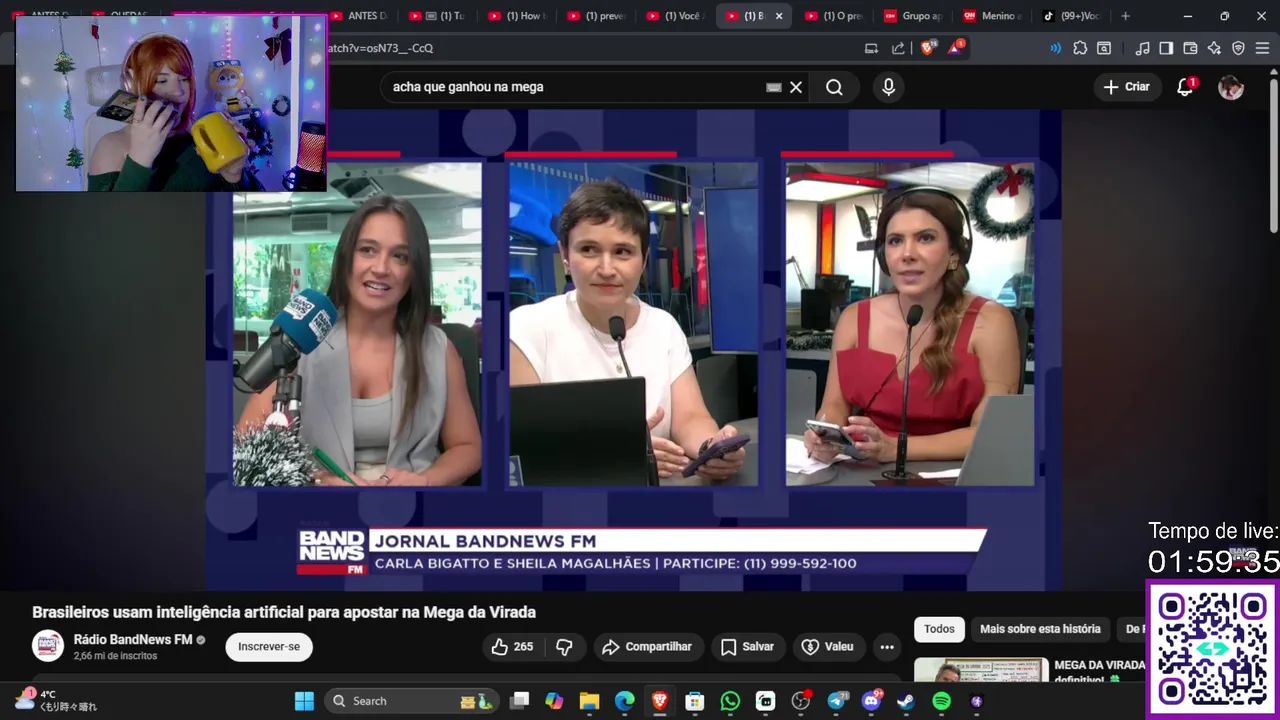Click the Valeu thanks button

click(828, 647)
